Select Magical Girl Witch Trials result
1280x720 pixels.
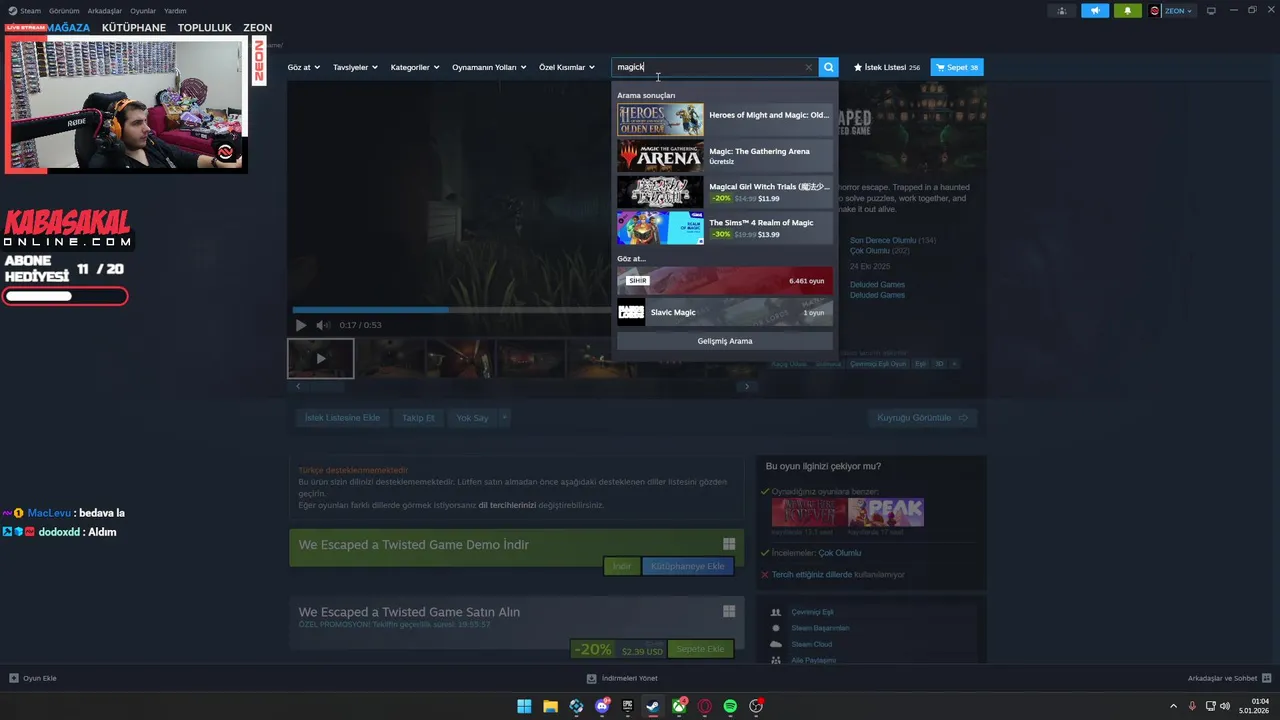[724, 192]
